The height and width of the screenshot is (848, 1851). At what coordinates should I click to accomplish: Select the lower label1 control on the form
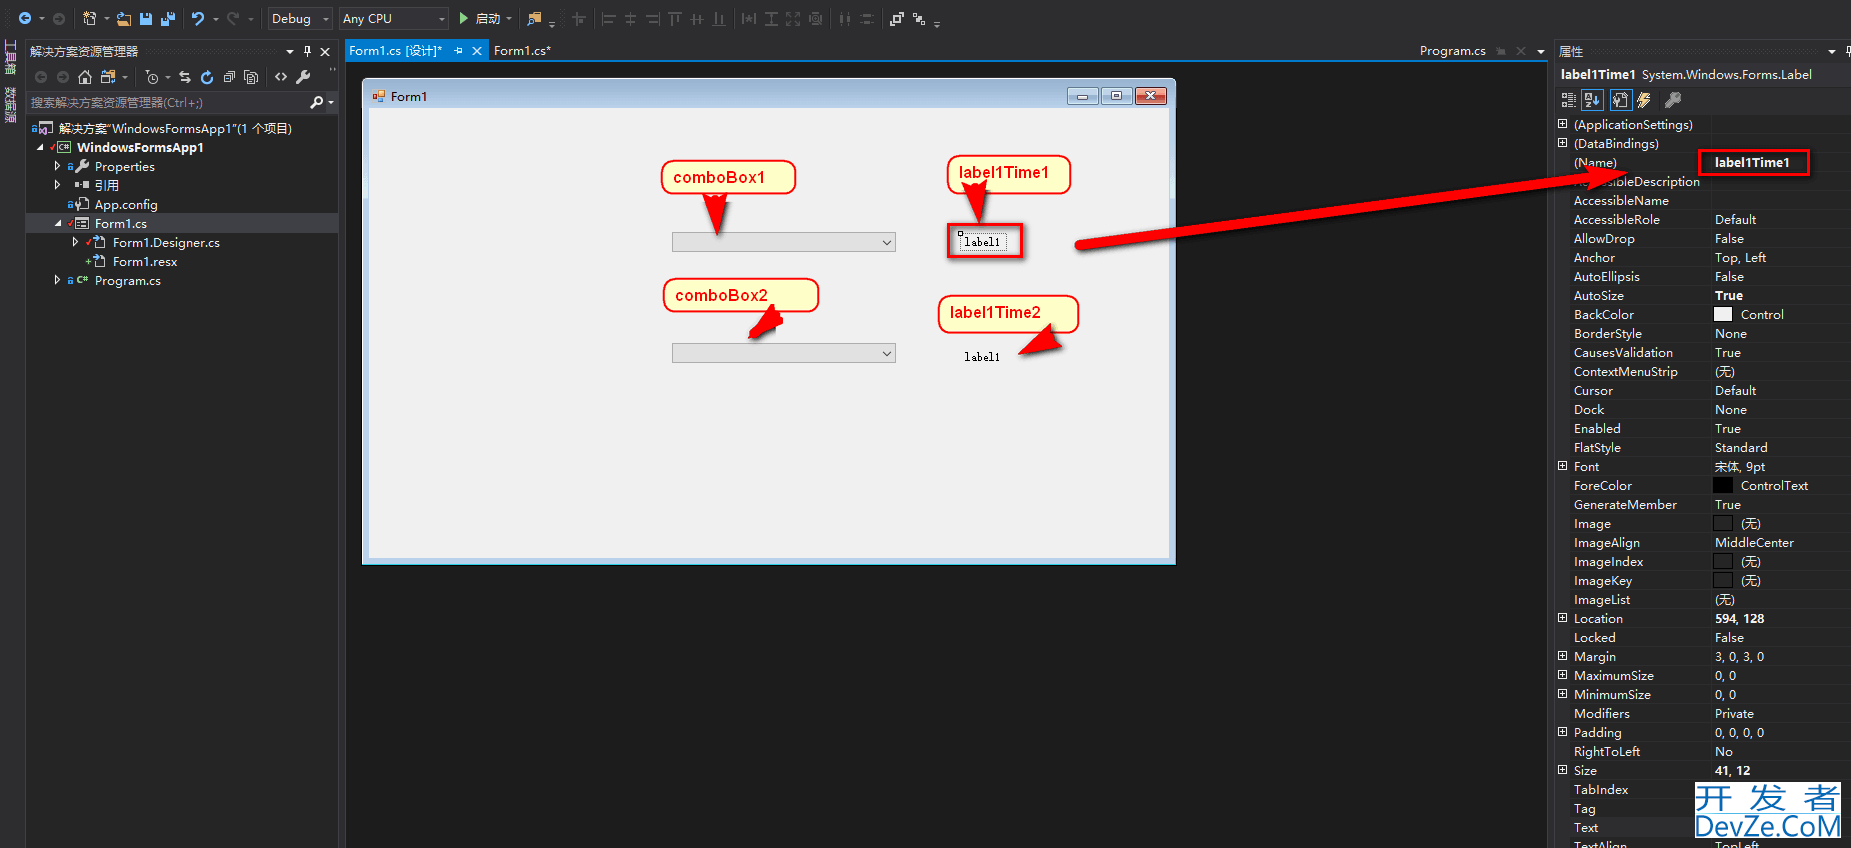[x=982, y=356]
